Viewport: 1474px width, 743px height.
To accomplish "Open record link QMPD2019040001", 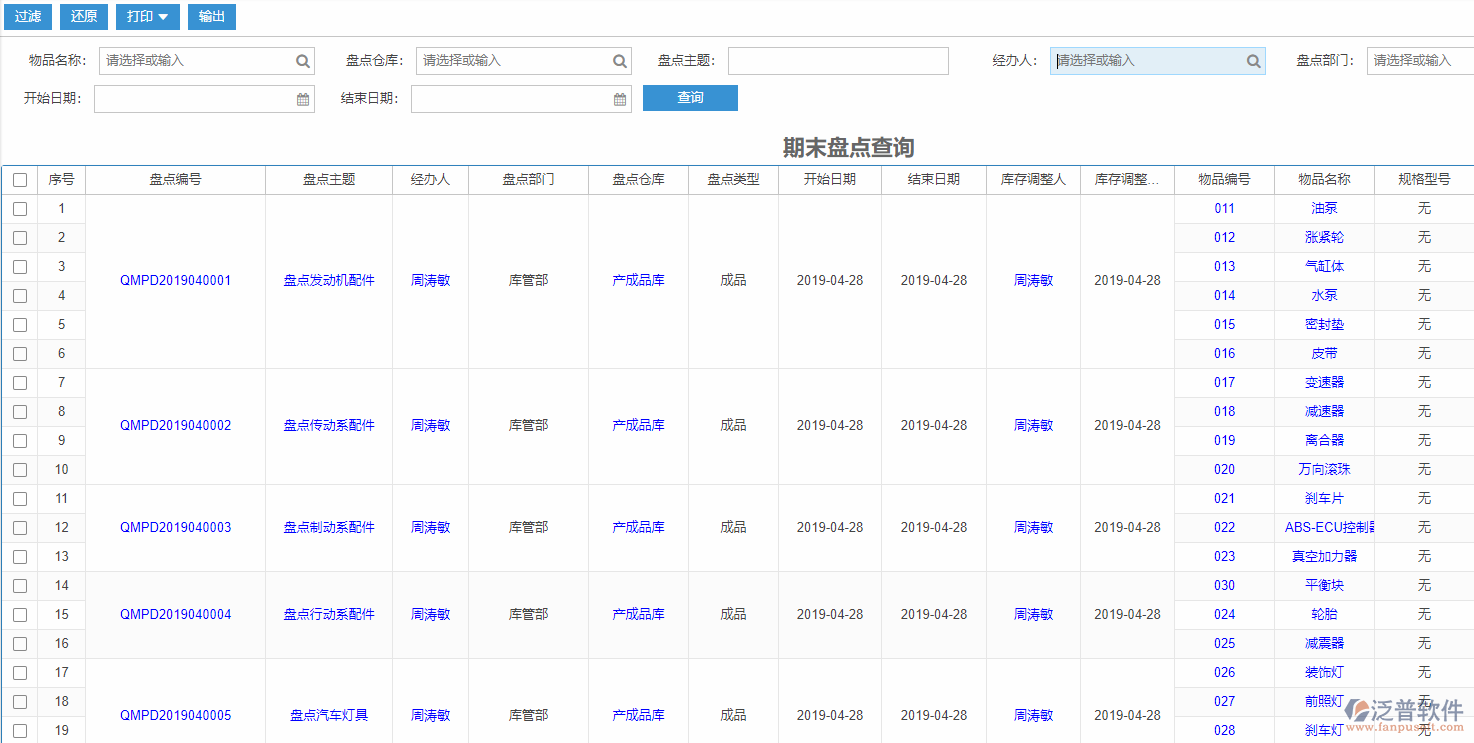I will pos(175,281).
